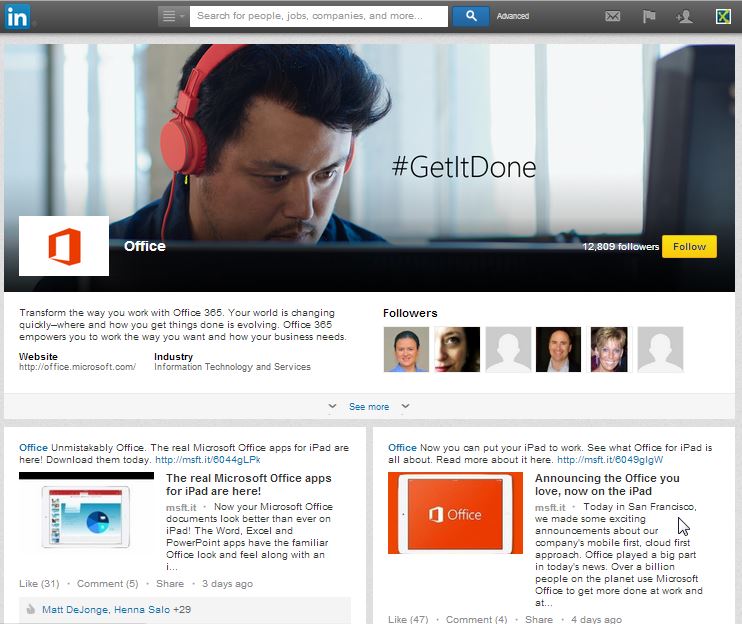The image size is (742, 624).
Task: Open the orange Office iPad thumbnail
Action: (x=455, y=513)
